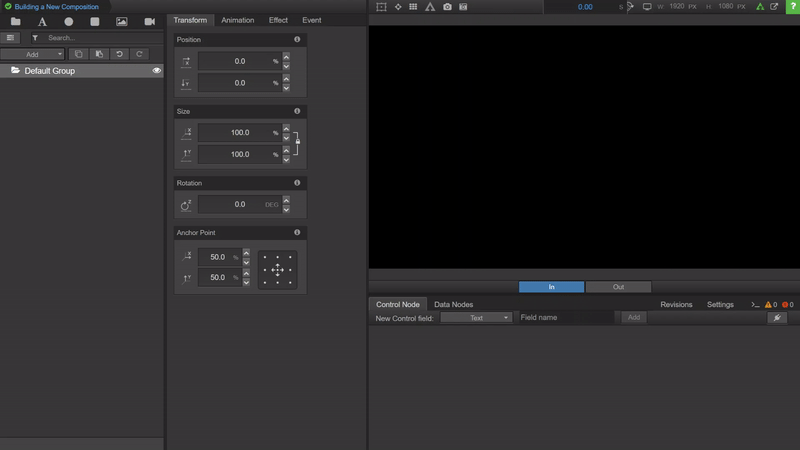Add an image layer with picture icon

point(122,21)
